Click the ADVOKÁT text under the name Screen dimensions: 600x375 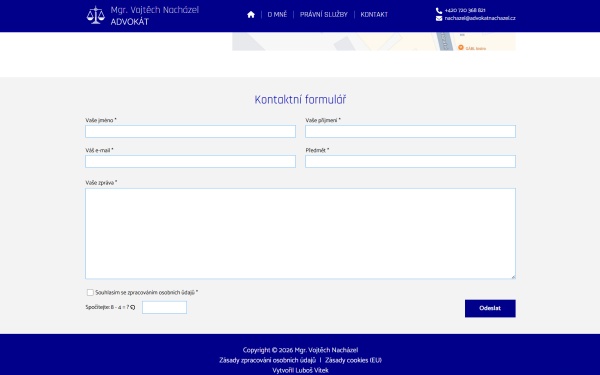[129, 22]
